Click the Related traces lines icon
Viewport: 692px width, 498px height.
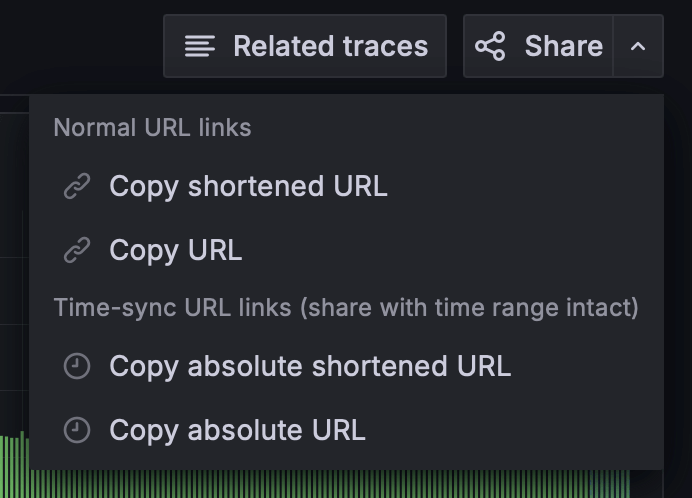click(x=200, y=46)
